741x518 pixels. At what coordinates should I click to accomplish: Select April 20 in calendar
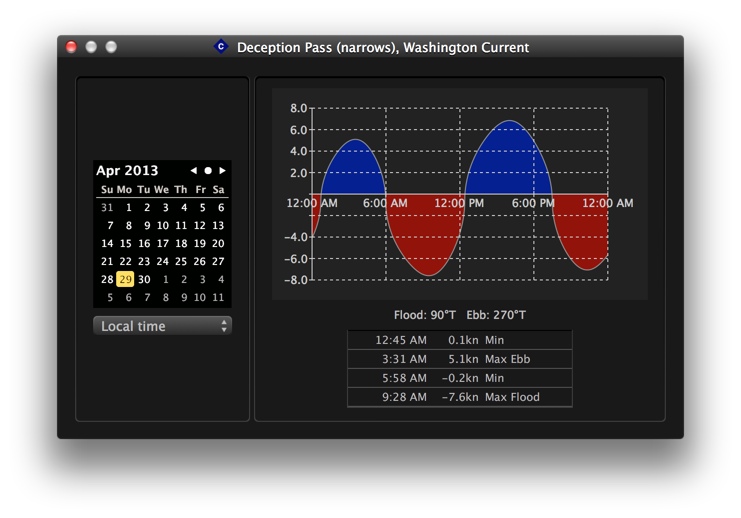[218, 243]
